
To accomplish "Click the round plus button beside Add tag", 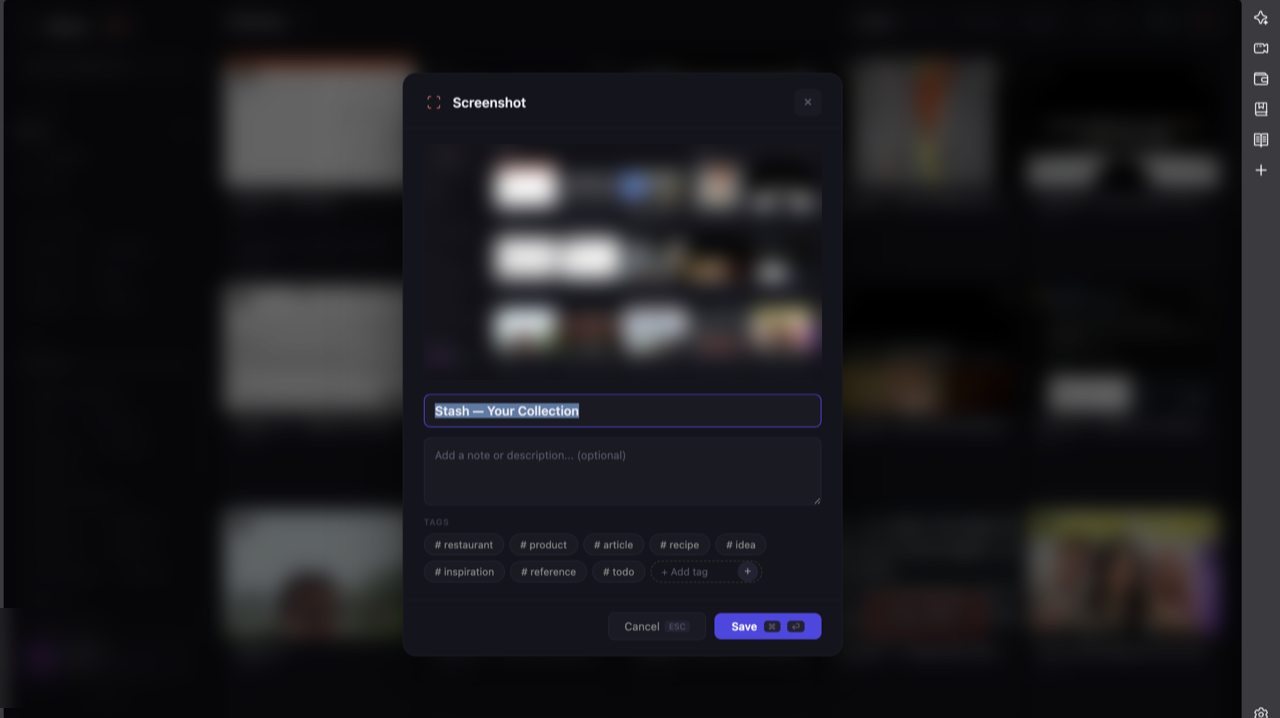I will (747, 572).
